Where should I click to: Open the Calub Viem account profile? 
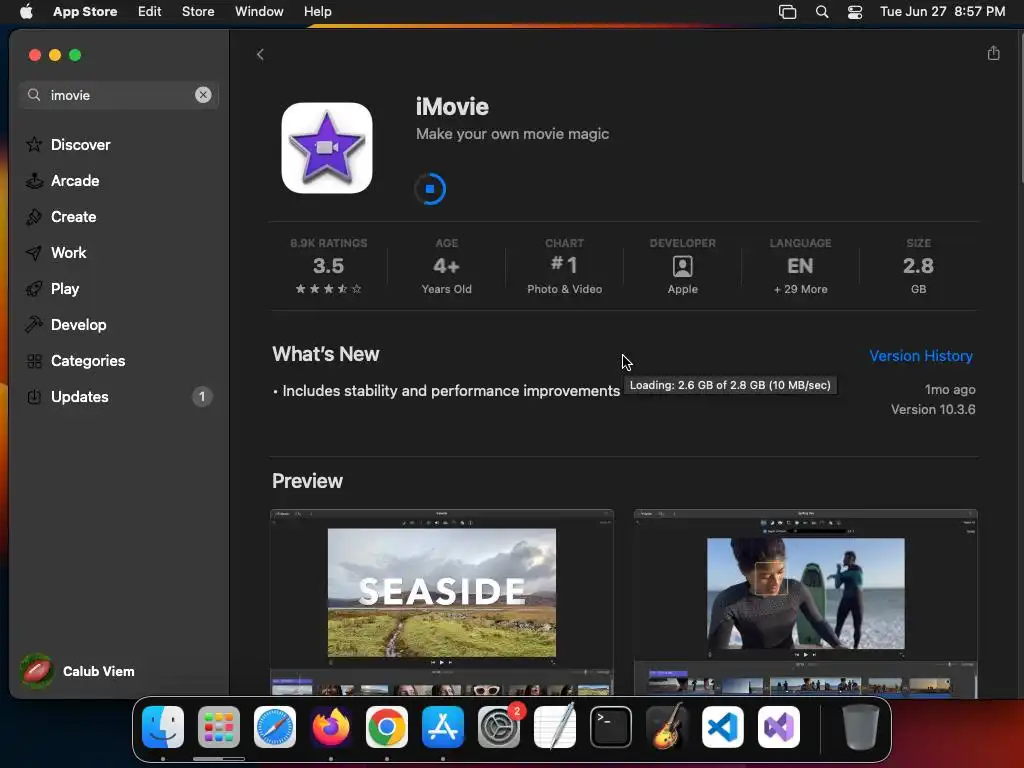click(77, 671)
